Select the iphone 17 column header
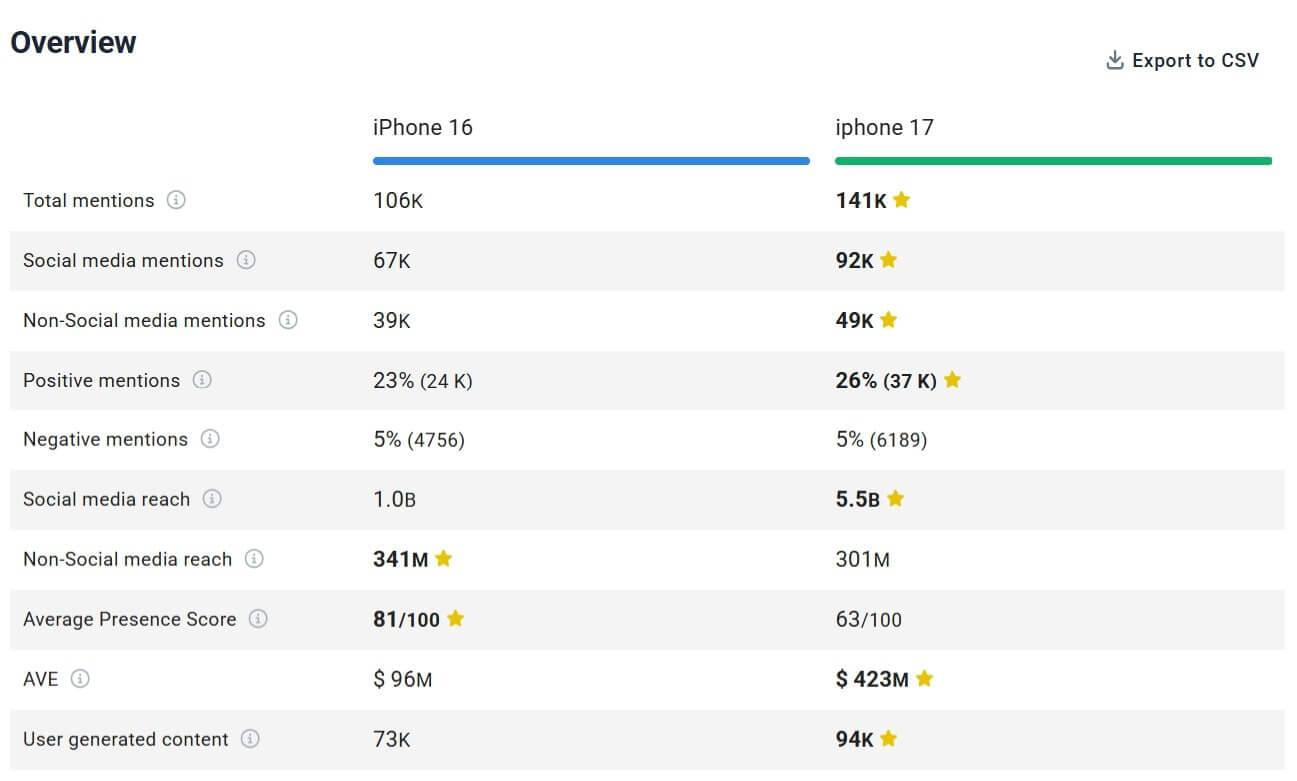Viewport: 1297px width, 781px height. pyautogui.click(x=885, y=128)
